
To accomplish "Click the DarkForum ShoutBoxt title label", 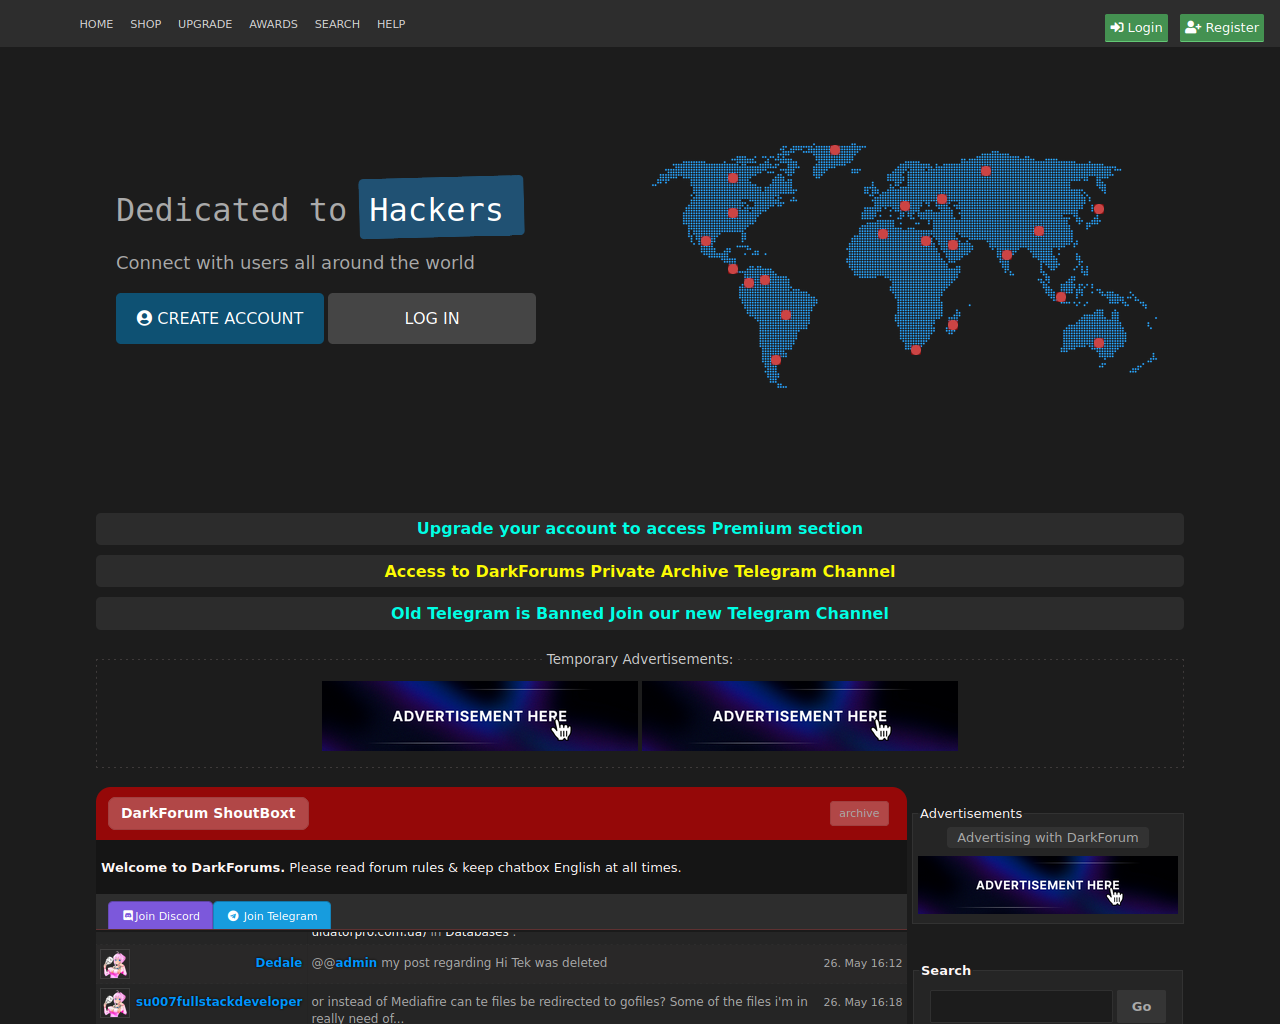I will [208, 813].
